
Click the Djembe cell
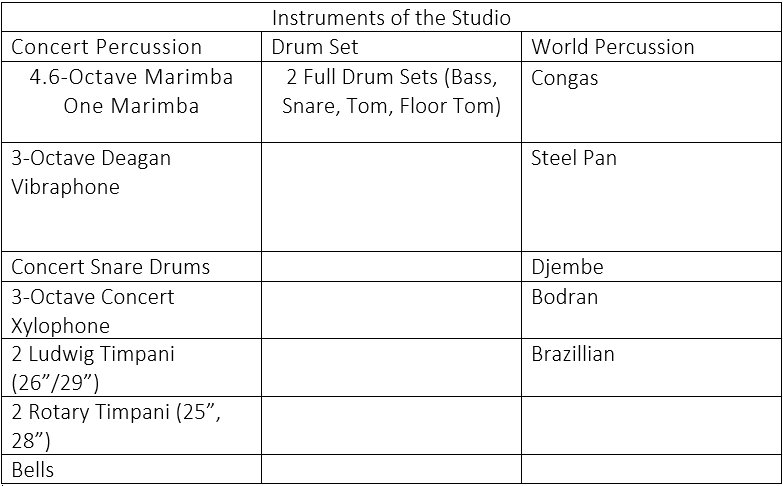pyautogui.click(x=652, y=267)
